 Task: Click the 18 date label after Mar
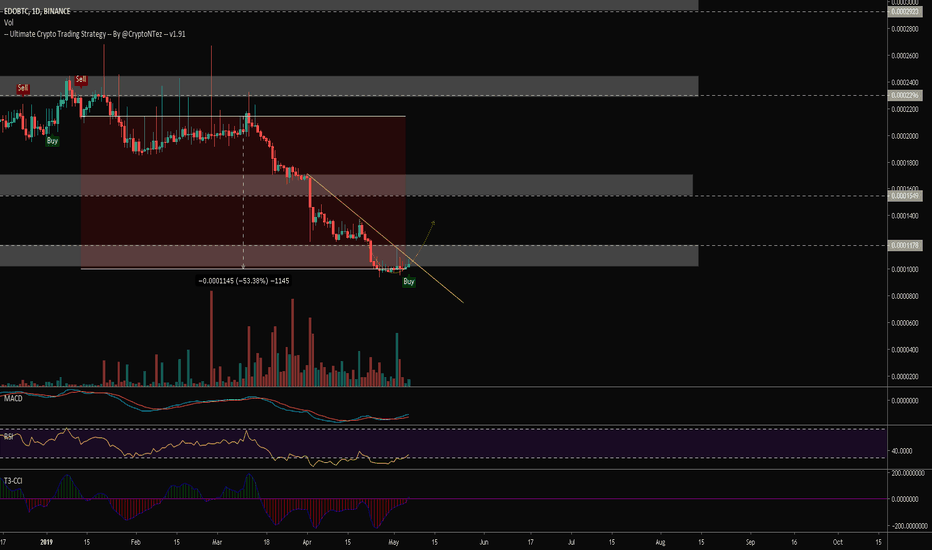(x=266, y=542)
